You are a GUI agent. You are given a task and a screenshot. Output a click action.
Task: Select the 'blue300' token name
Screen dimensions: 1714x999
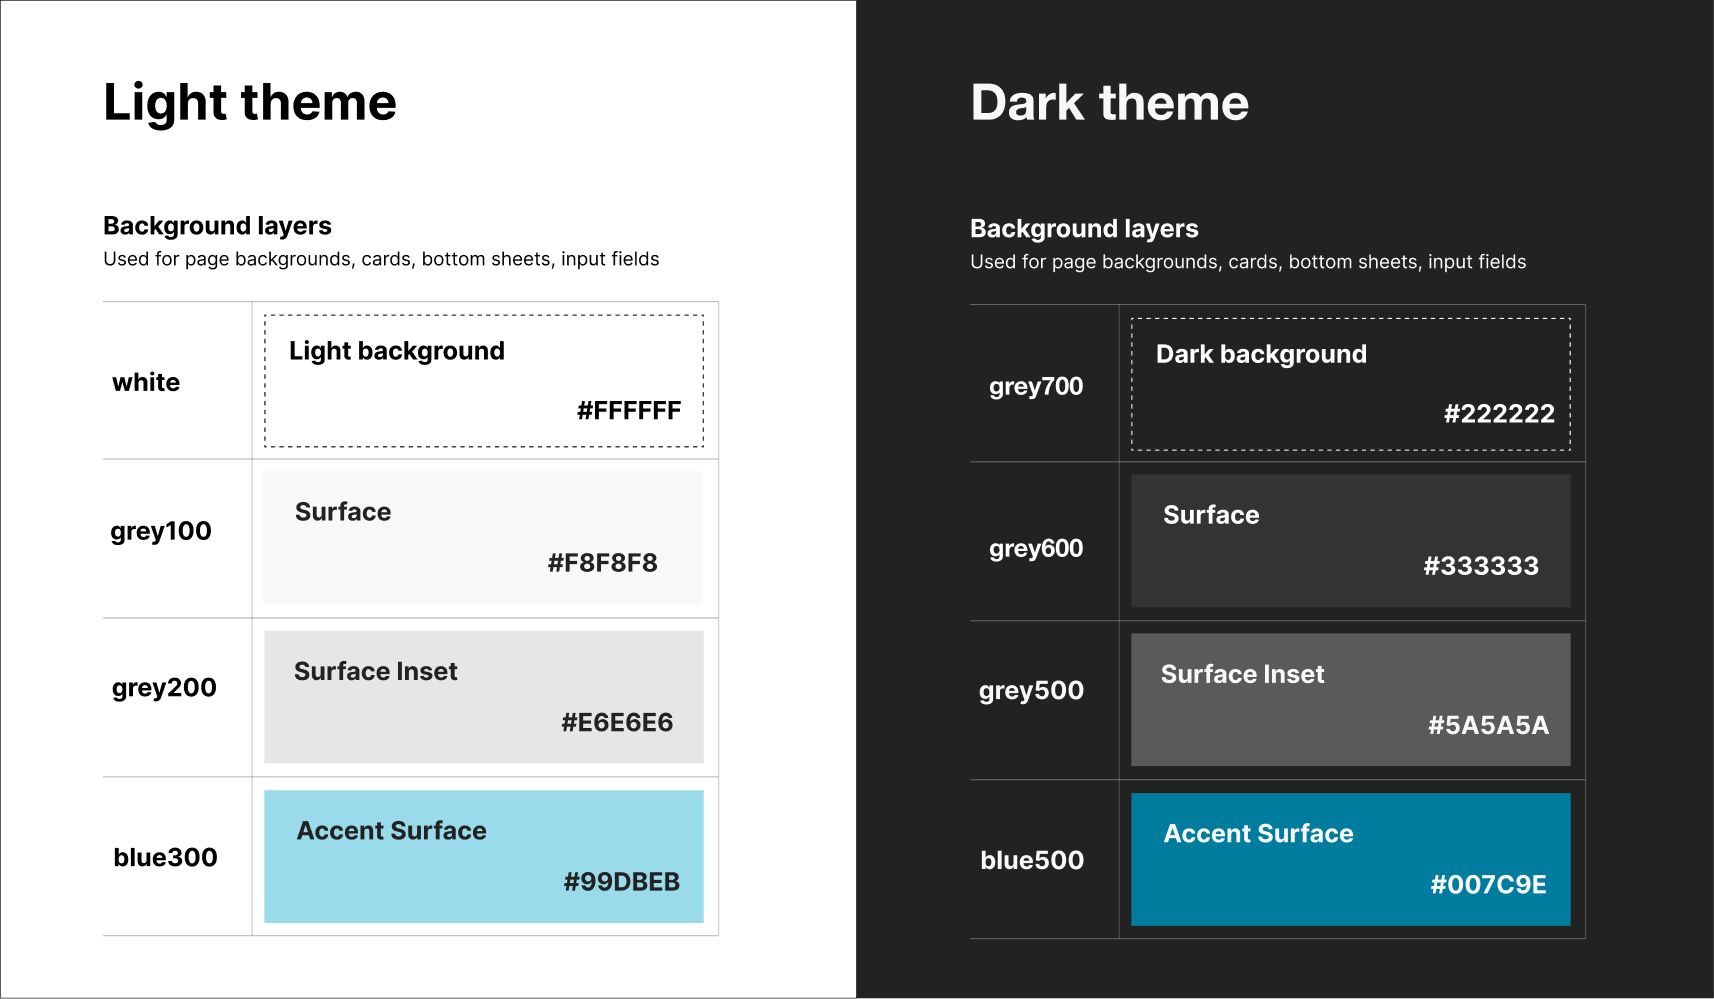coord(165,857)
